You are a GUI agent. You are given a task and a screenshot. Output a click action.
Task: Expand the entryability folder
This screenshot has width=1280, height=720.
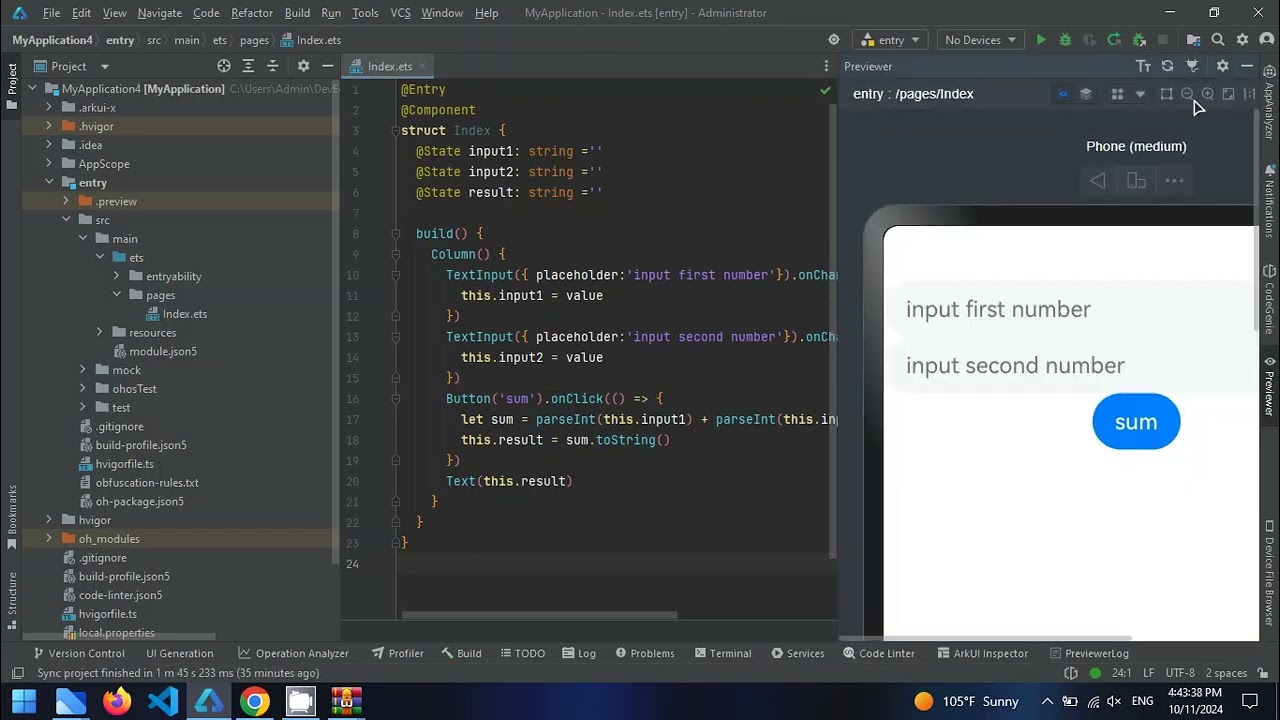[116, 276]
